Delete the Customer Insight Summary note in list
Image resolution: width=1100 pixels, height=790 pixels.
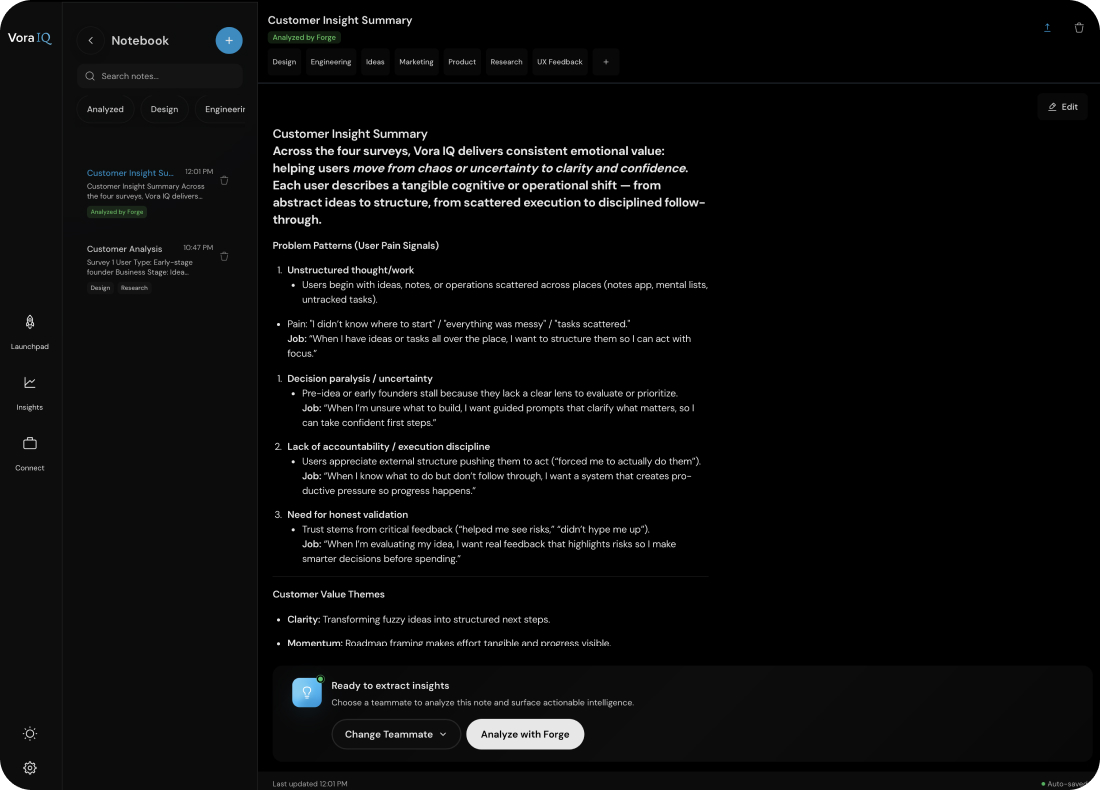224,181
